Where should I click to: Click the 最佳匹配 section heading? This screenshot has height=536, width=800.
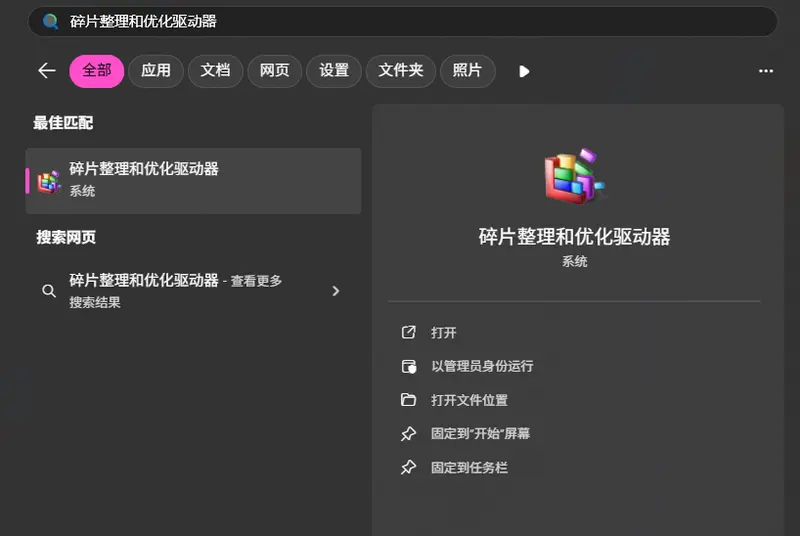63,123
